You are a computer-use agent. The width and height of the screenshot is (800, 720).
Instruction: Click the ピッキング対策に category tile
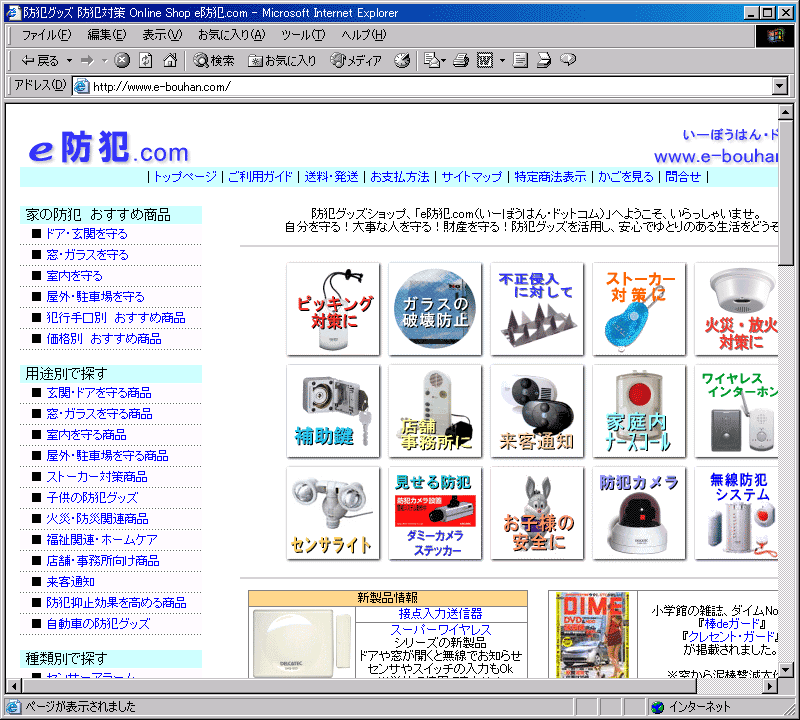coord(333,309)
